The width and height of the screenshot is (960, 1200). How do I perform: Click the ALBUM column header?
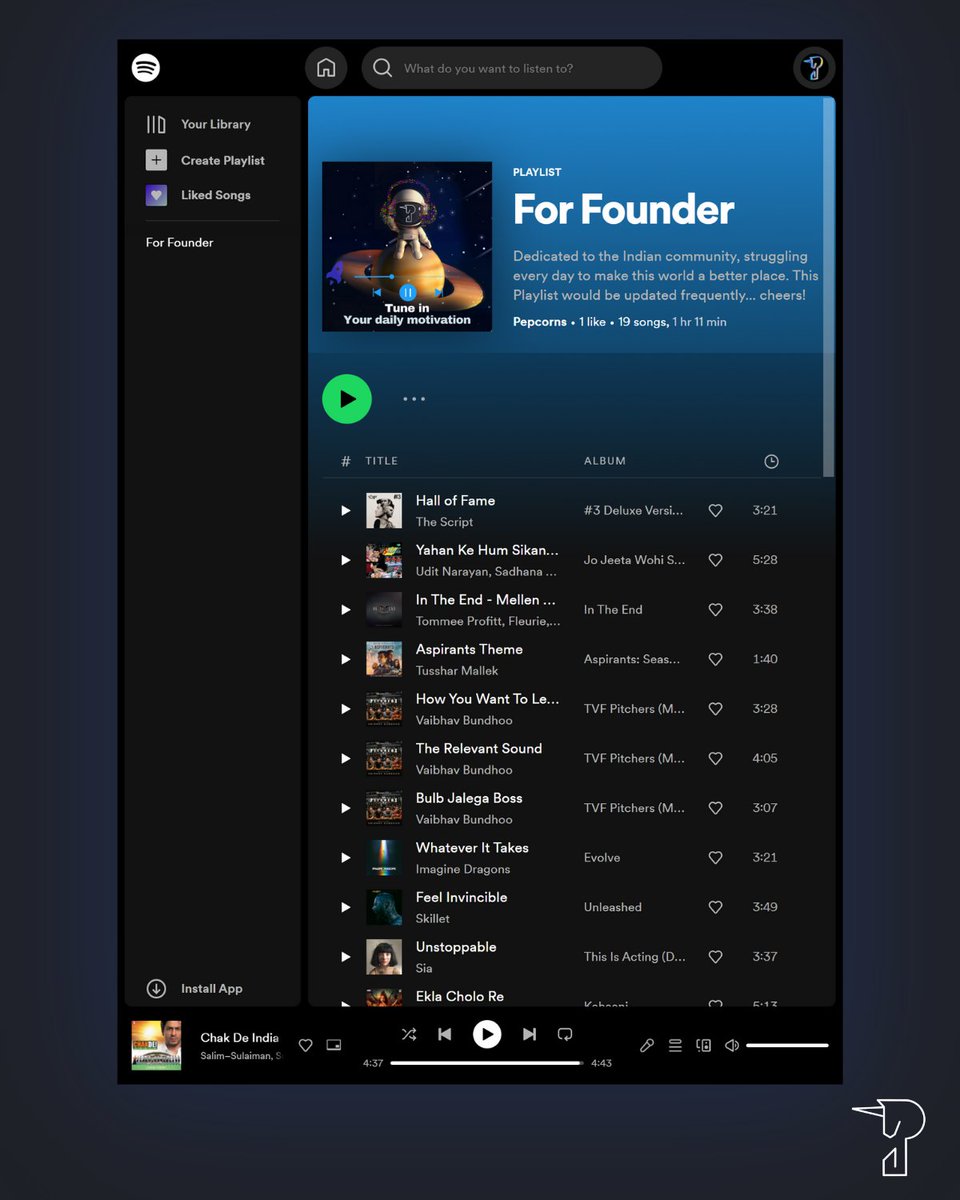click(605, 461)
